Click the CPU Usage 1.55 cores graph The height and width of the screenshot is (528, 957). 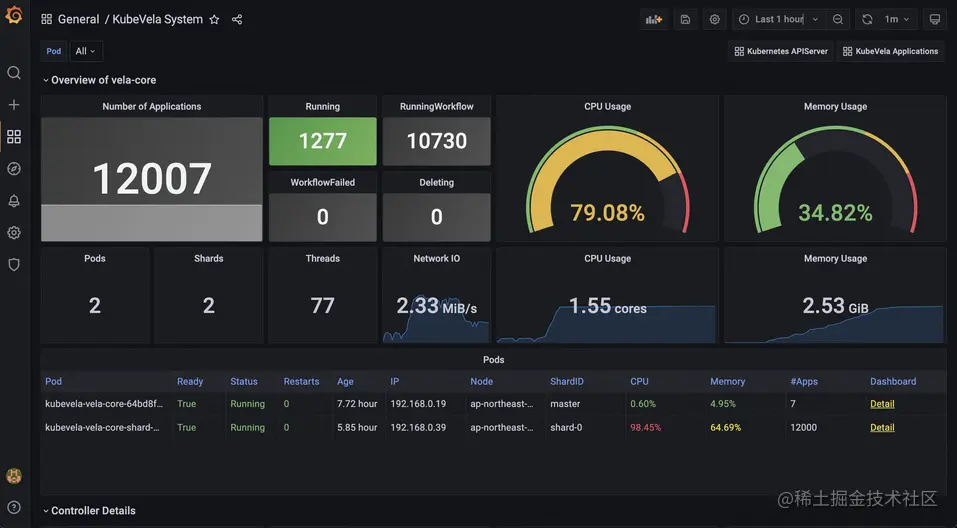click(x=607, y=305)
